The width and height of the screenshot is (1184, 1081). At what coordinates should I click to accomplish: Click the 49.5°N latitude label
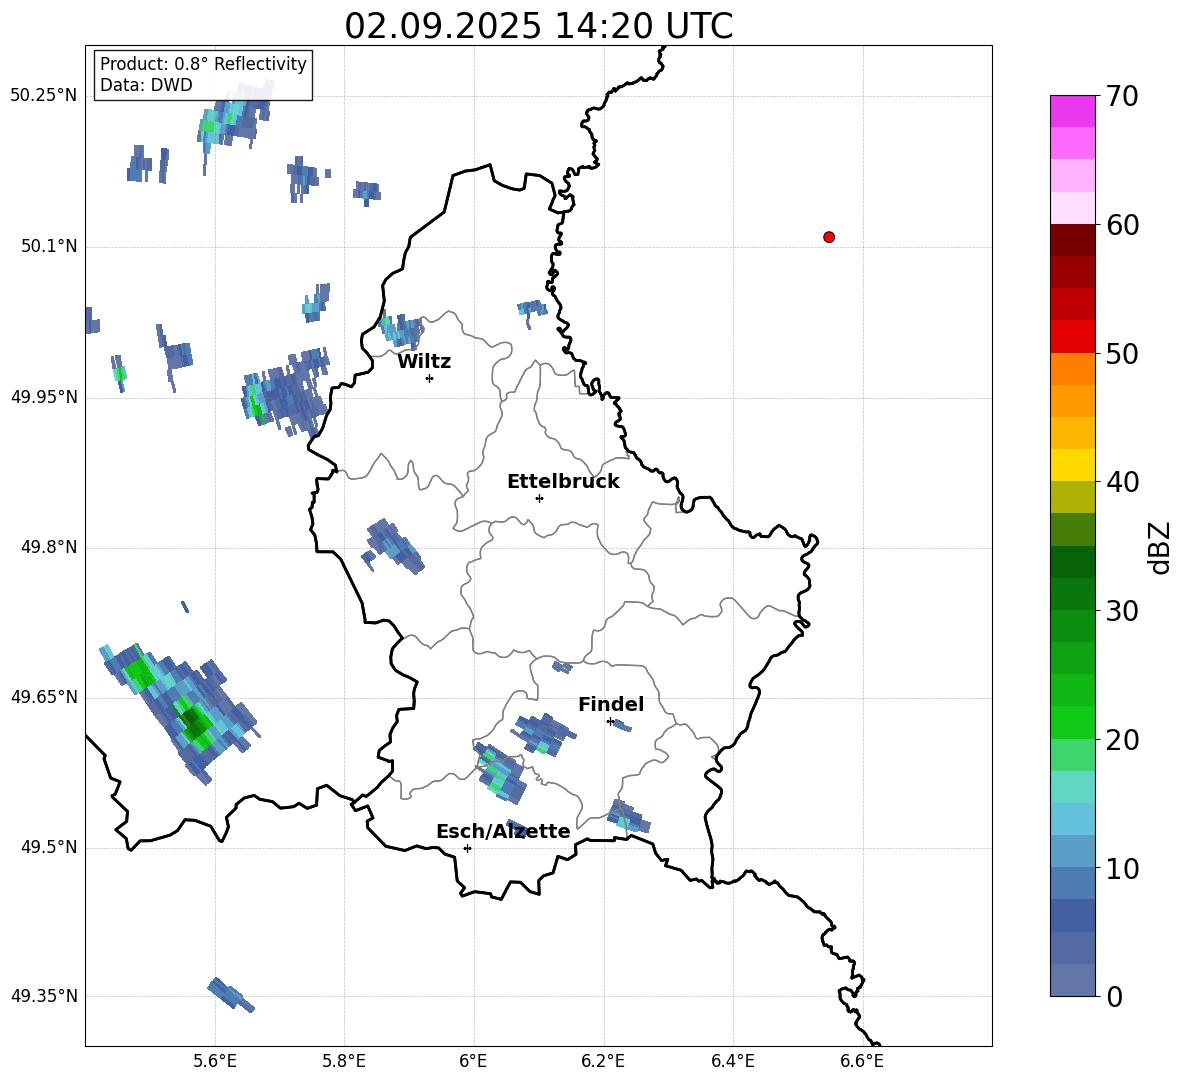[x=49, y=847]
